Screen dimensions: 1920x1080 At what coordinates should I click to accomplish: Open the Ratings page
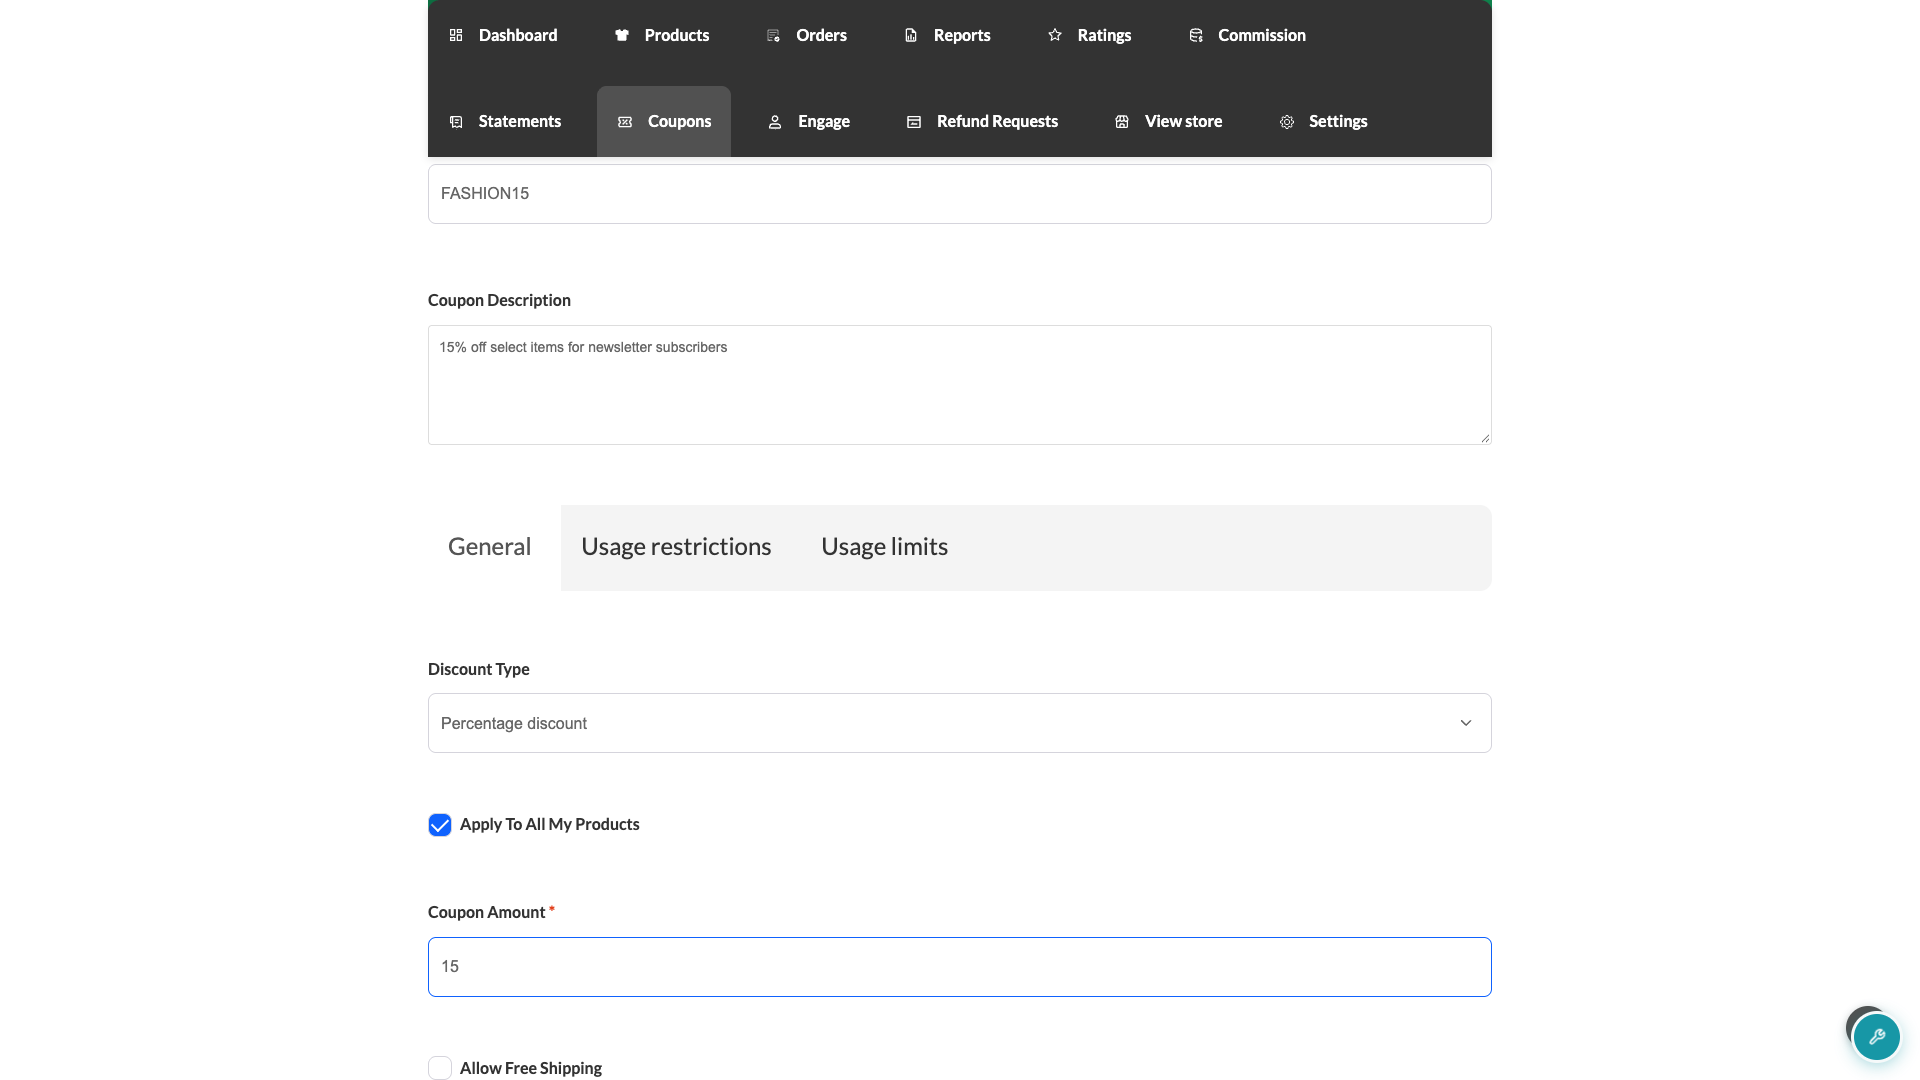1090,35
